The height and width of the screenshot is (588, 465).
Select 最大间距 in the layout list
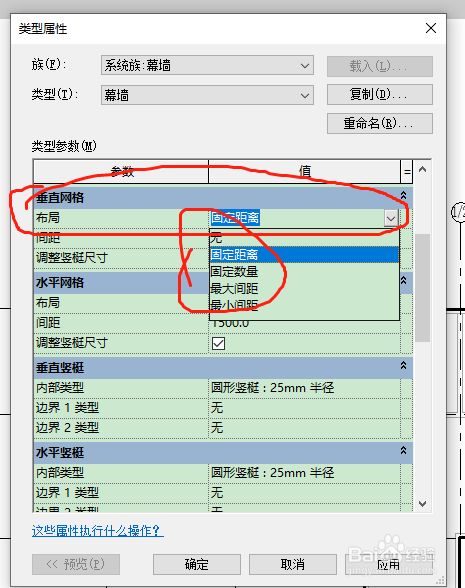pyautogui.click(x=304, y=288)
